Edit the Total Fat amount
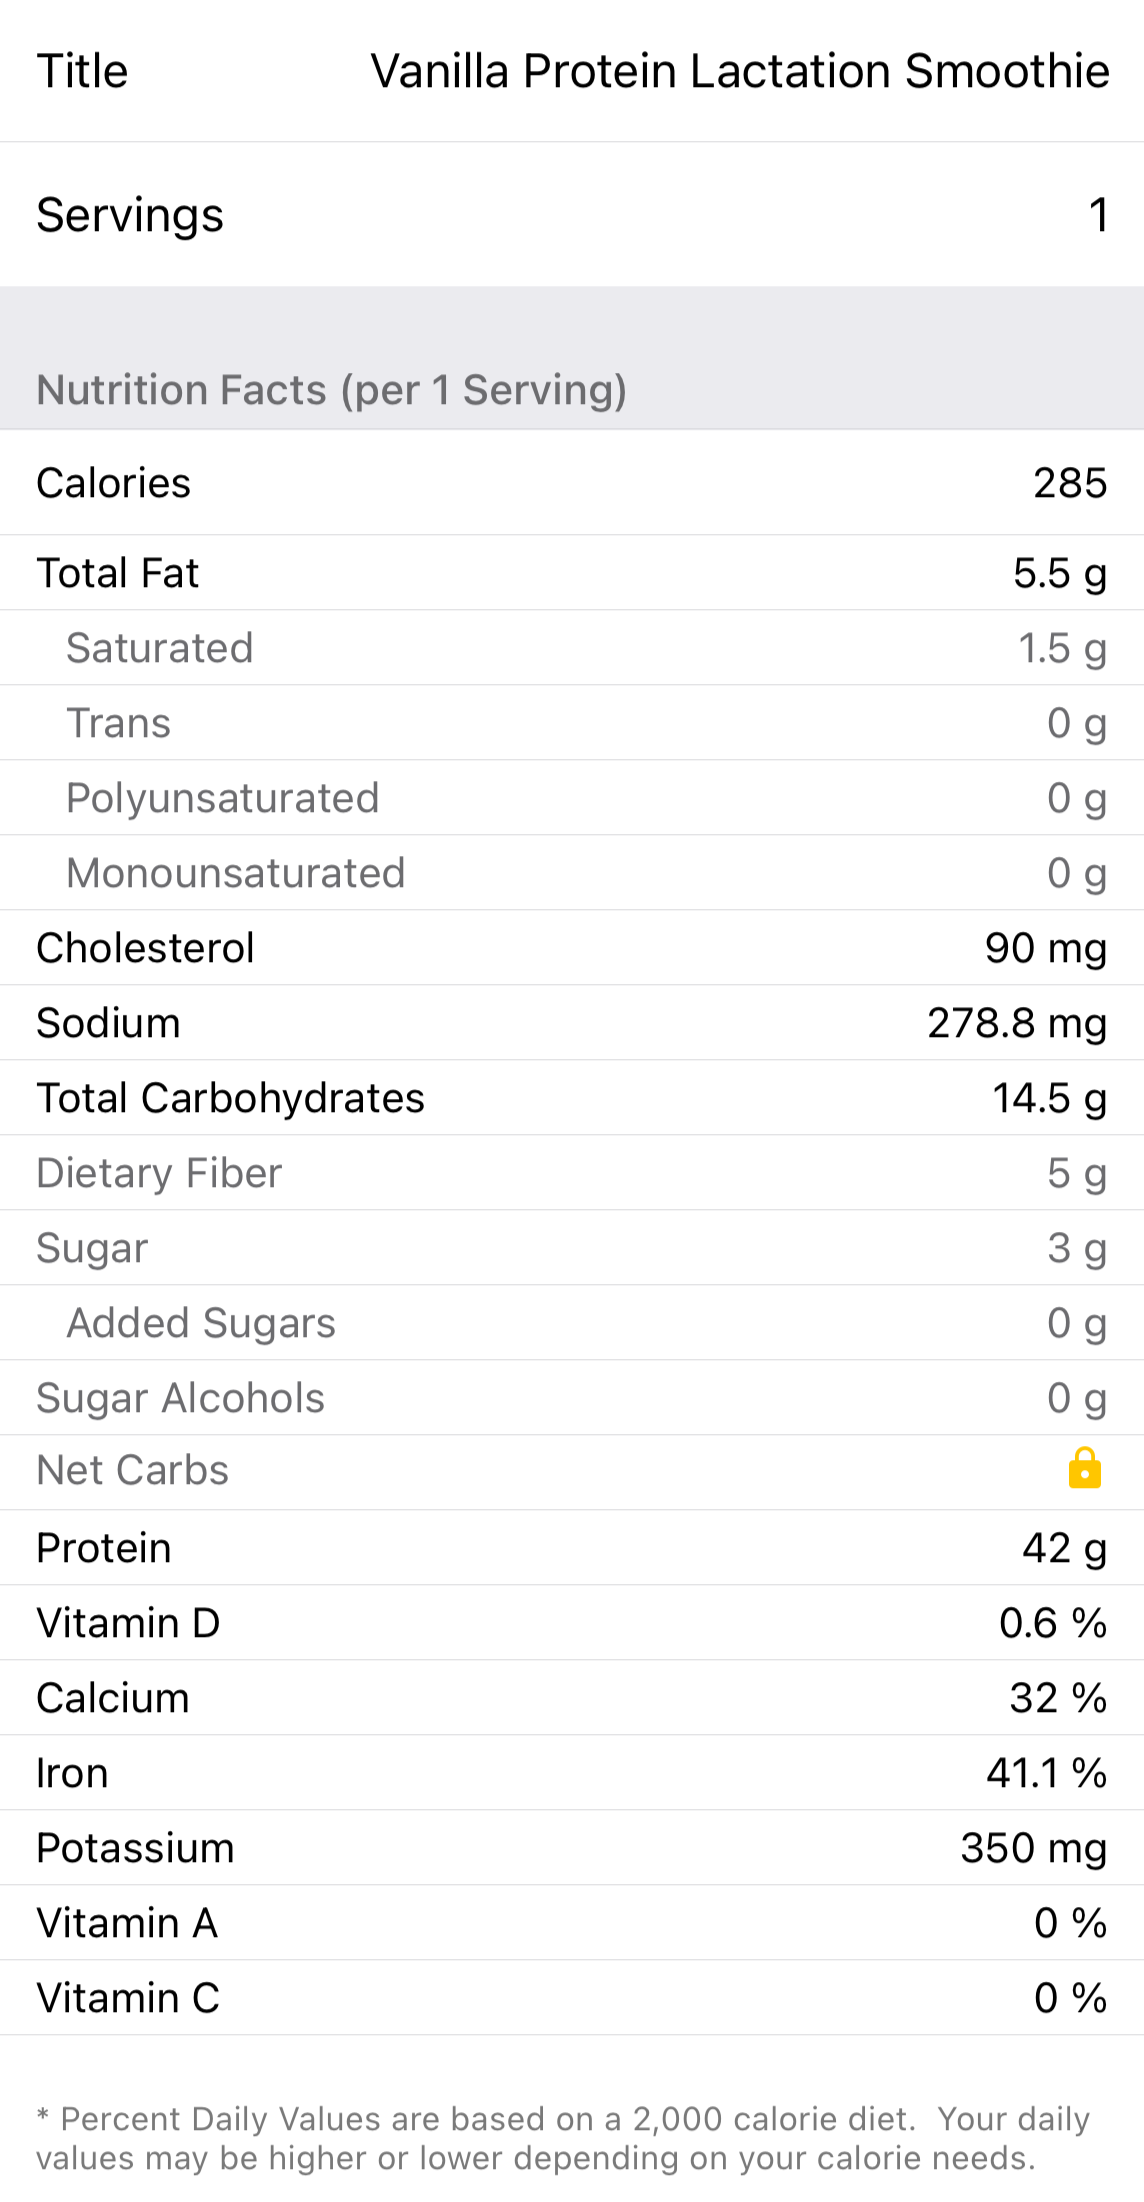The image size is (1144, 2202). click(1059, 573)
